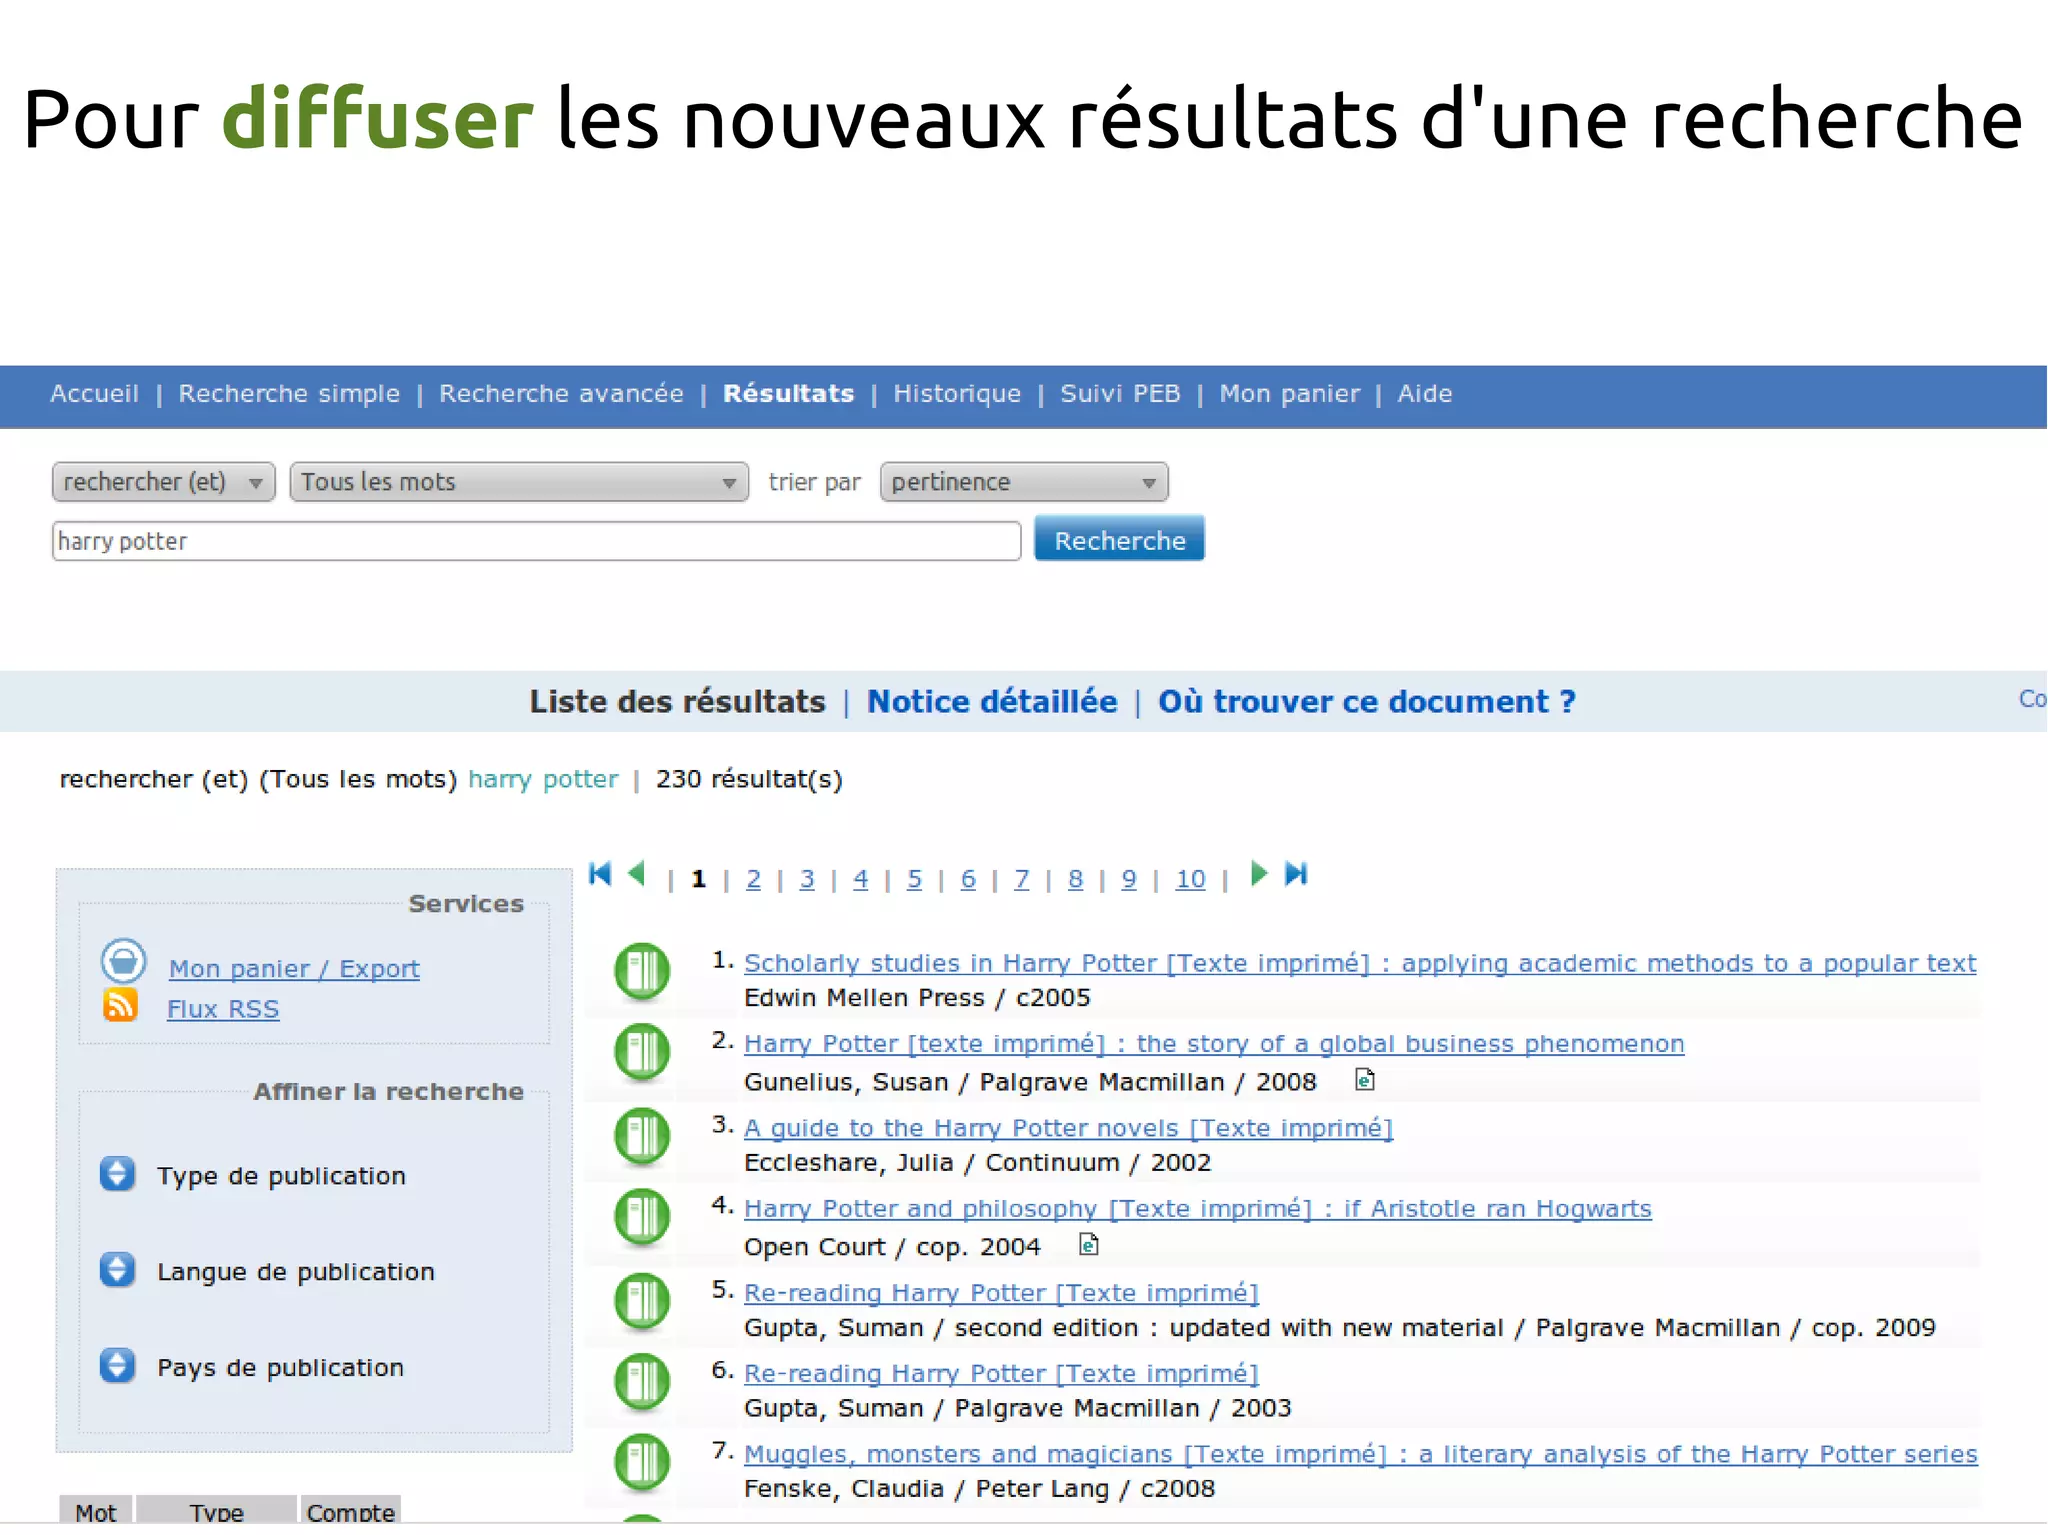Open Harry Potter global business phenomenon title
This screenshot has width=2048, height=1535.
point(1214,1044)
